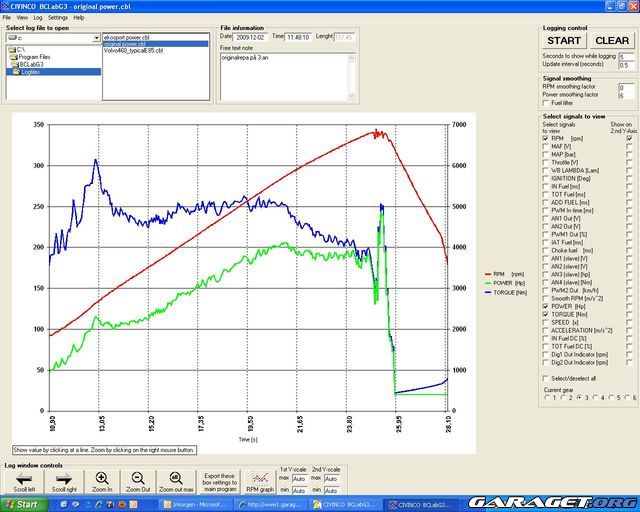This screenshot has height=512, width=640.
Task: Enable the Fuel filter checkbox
Action: pos(546,102)
